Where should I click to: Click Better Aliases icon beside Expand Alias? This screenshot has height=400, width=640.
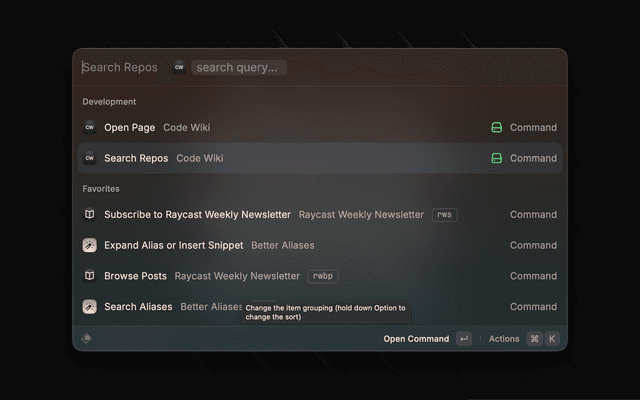coord(89,245)
